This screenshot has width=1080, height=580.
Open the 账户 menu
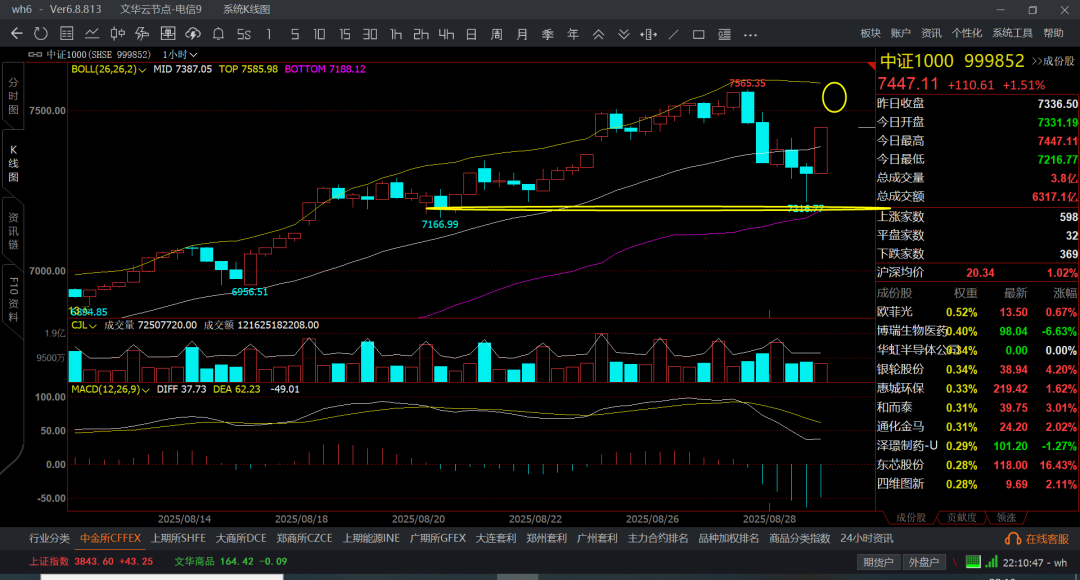[x=900, y=33]
